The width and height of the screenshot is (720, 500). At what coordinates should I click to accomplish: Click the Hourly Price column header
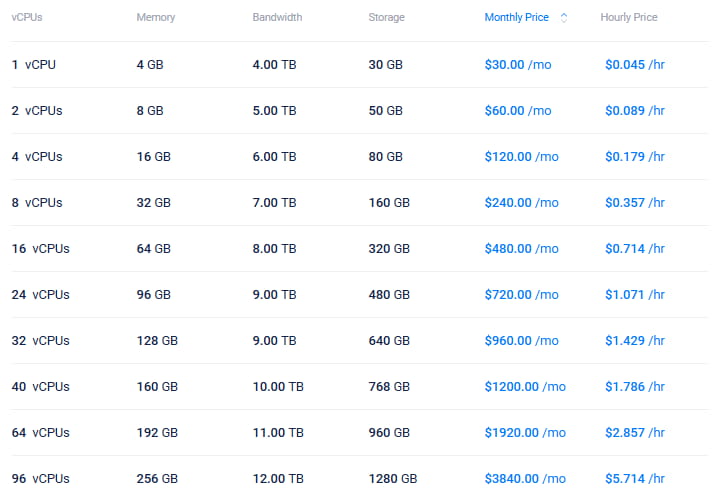click(629, 18)
